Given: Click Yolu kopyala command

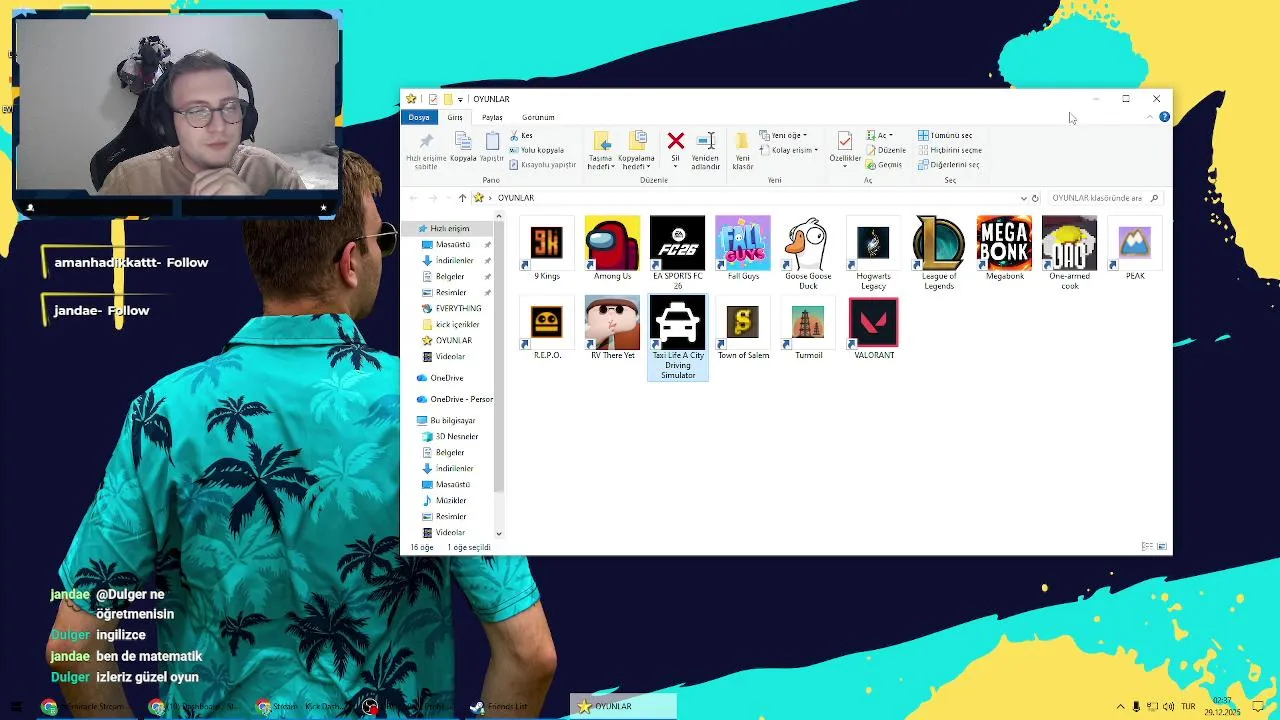Looking at the screenshot, I should (x=536, y=150).
